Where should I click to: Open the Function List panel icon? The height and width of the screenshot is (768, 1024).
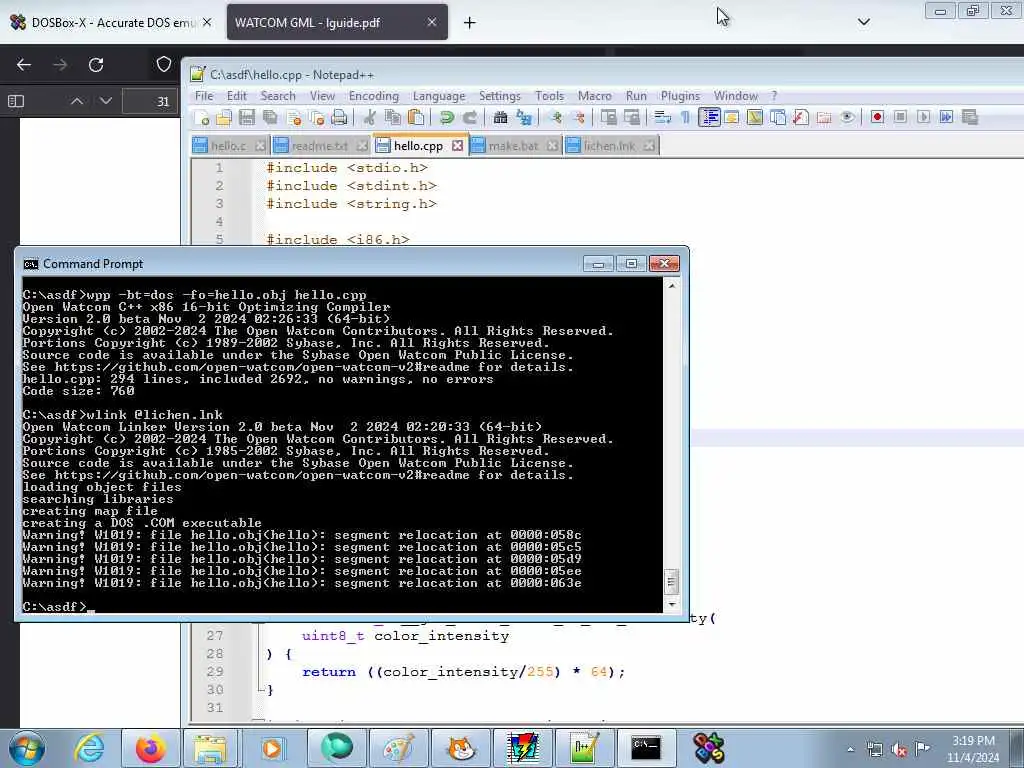801,118
